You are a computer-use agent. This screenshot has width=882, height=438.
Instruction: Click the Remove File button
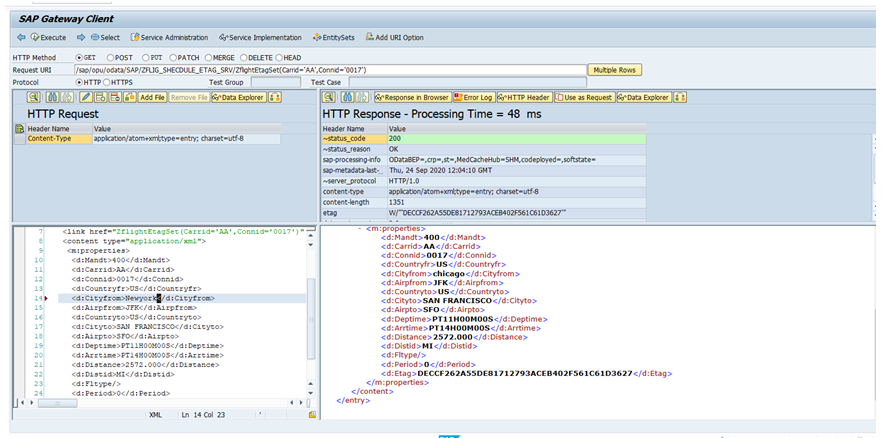click(189, 97)
